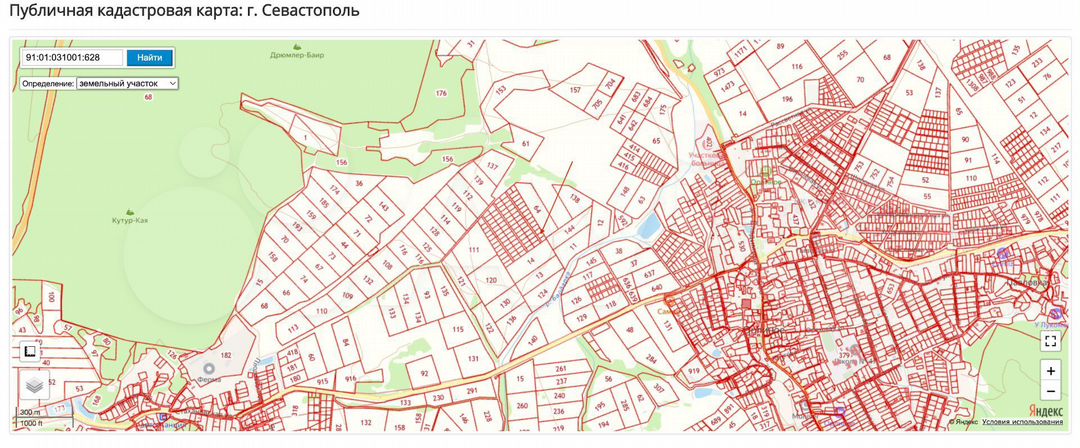Click land parcel number 92
Viewport: 1080px width, 448px height.
pos(424,373)
